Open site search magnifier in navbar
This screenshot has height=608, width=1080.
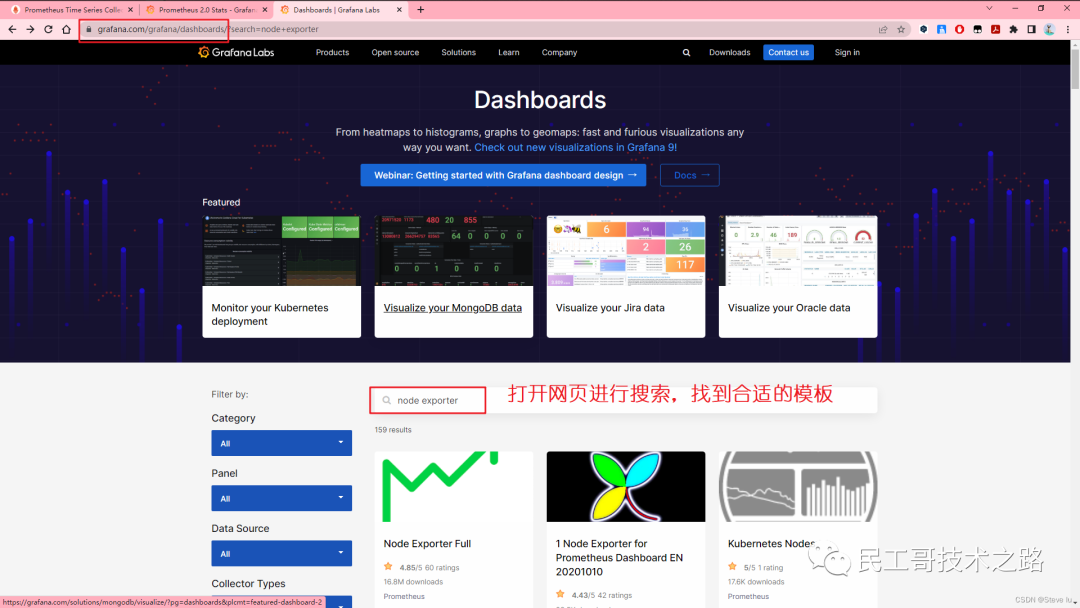tap(686, 52)
